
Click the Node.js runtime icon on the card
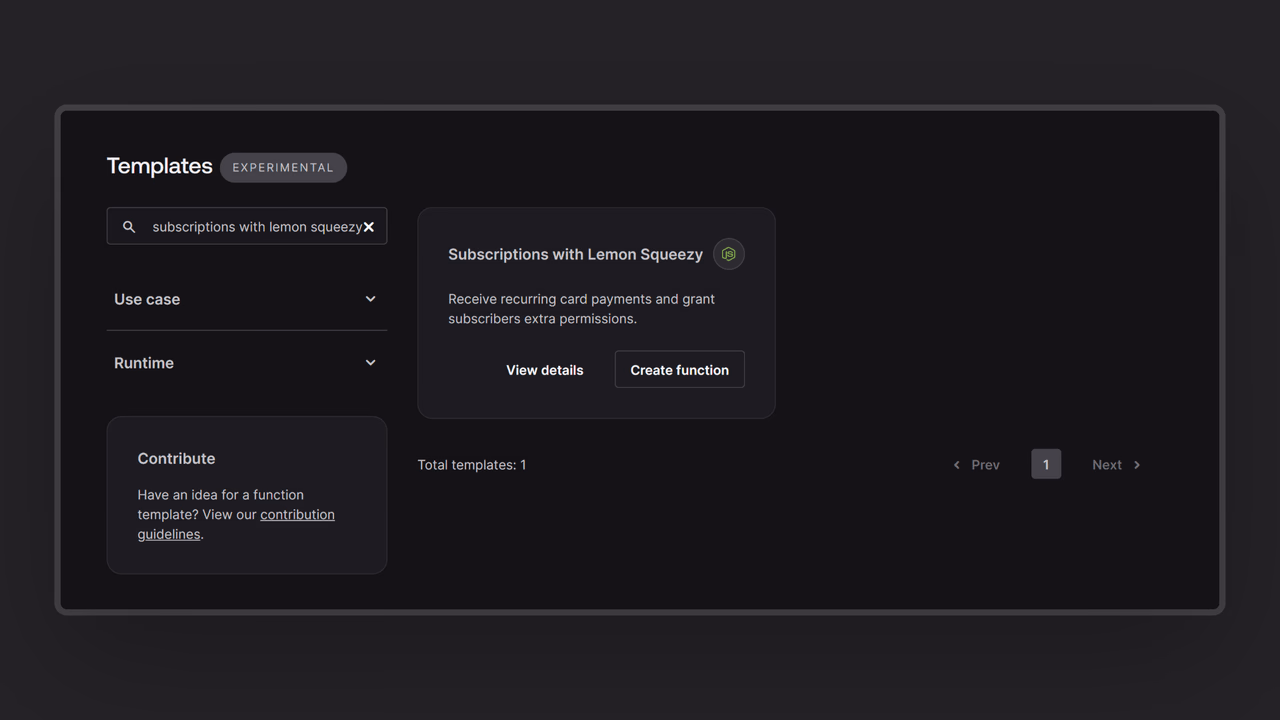(x=729, y=254)
